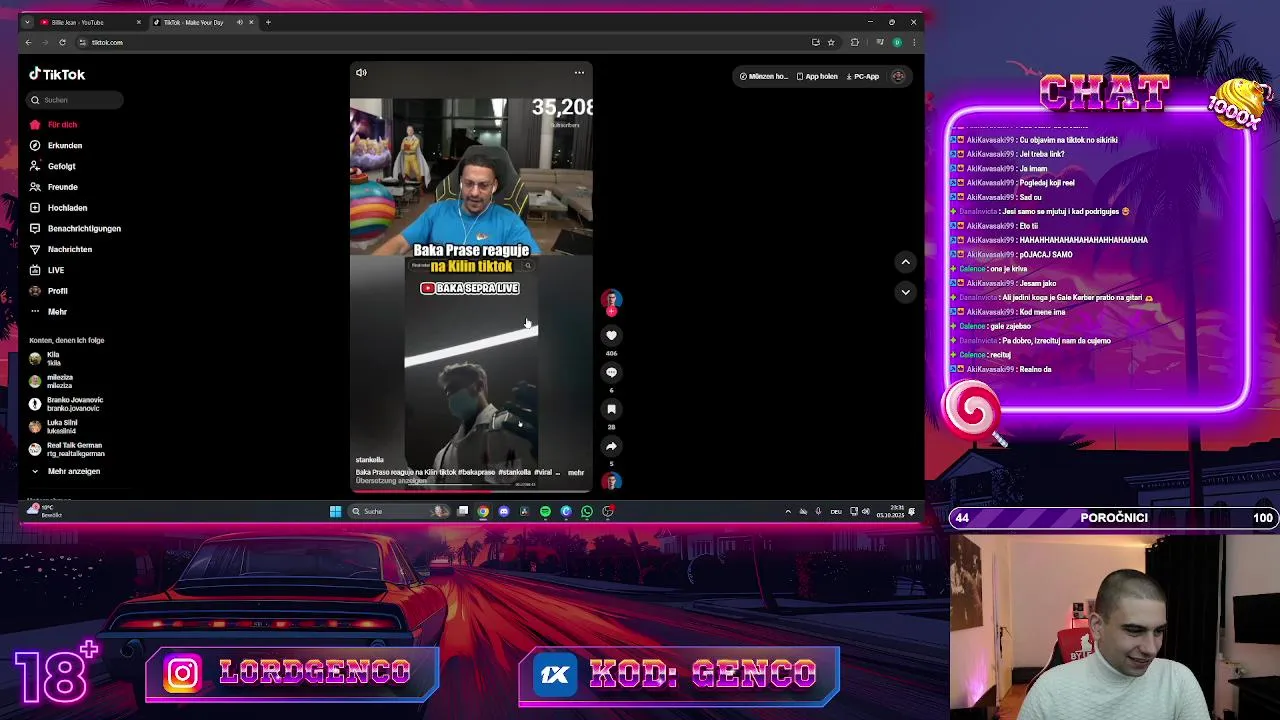Open Nachrichten in the sidebar
The image size is (1280, 720).
coord(60,249)
